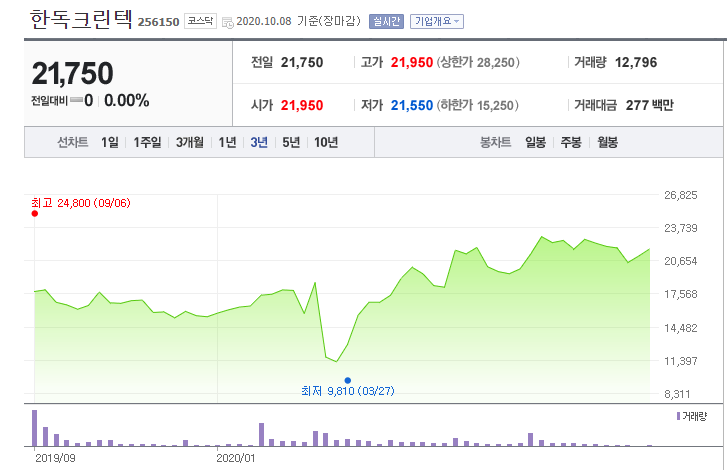Click 시가 value 21,950
Image resolution: width=727 pixels, height=470 pixels.
coord(302,105)
